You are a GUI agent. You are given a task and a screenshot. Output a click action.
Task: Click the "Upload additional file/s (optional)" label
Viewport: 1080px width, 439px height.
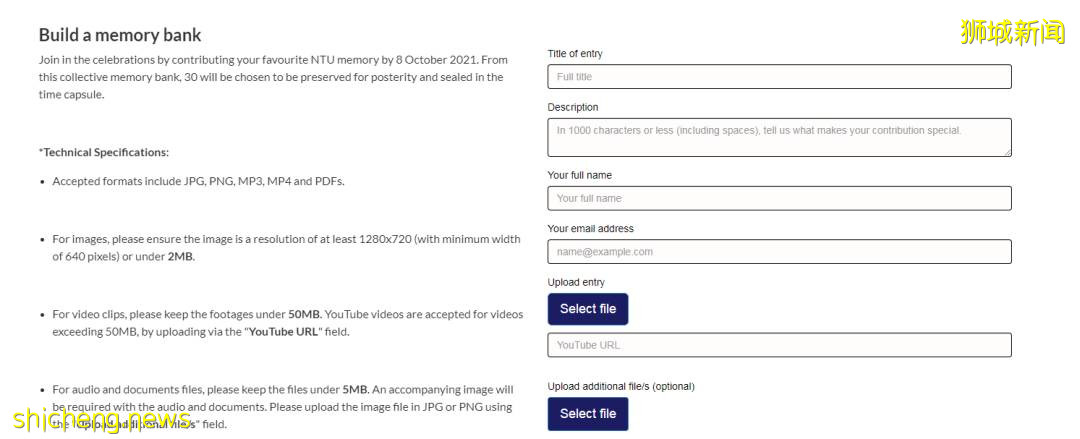tap(621, 386)
